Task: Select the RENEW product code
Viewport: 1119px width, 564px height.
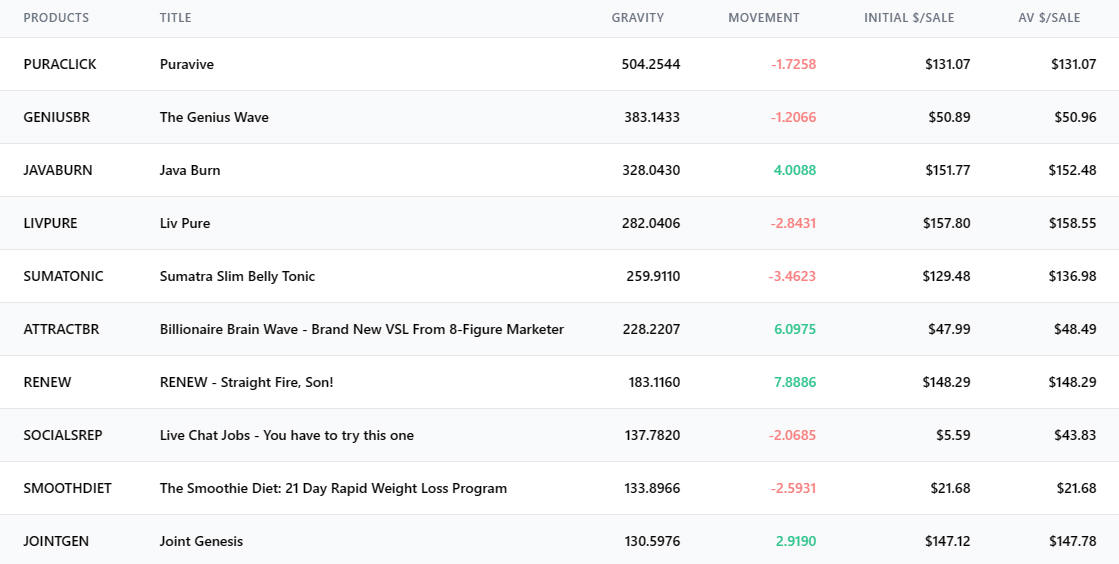Action: pyautogui.click(x=47, y=382)
